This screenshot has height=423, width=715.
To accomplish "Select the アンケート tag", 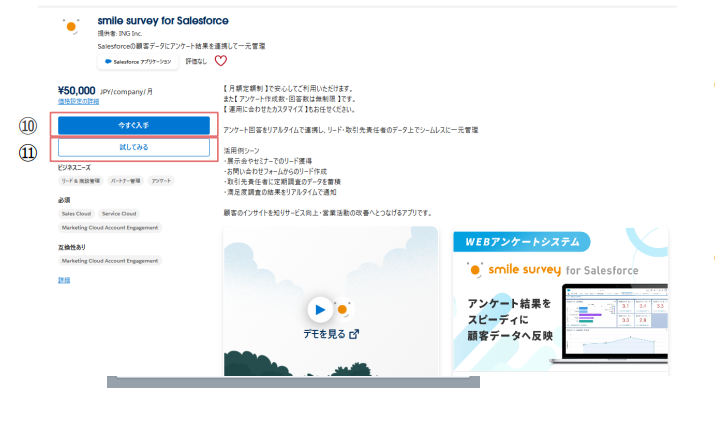I will point(161,181).
